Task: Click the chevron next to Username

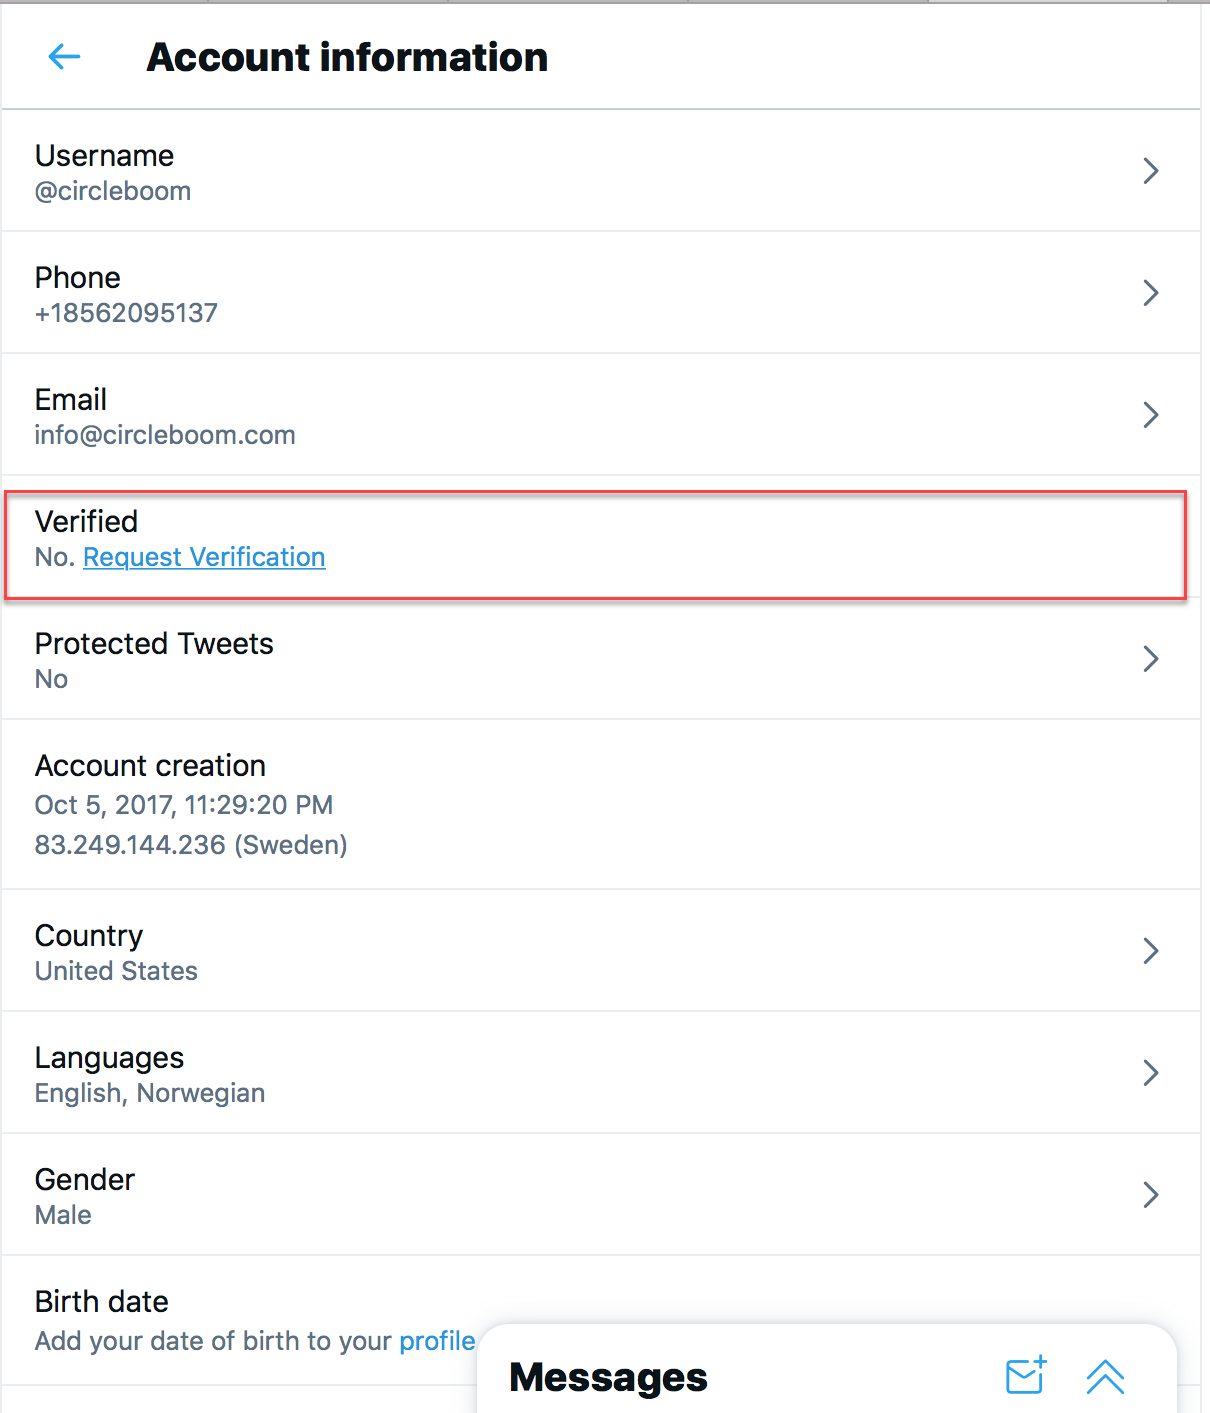Action: [x=1150, y=171]
